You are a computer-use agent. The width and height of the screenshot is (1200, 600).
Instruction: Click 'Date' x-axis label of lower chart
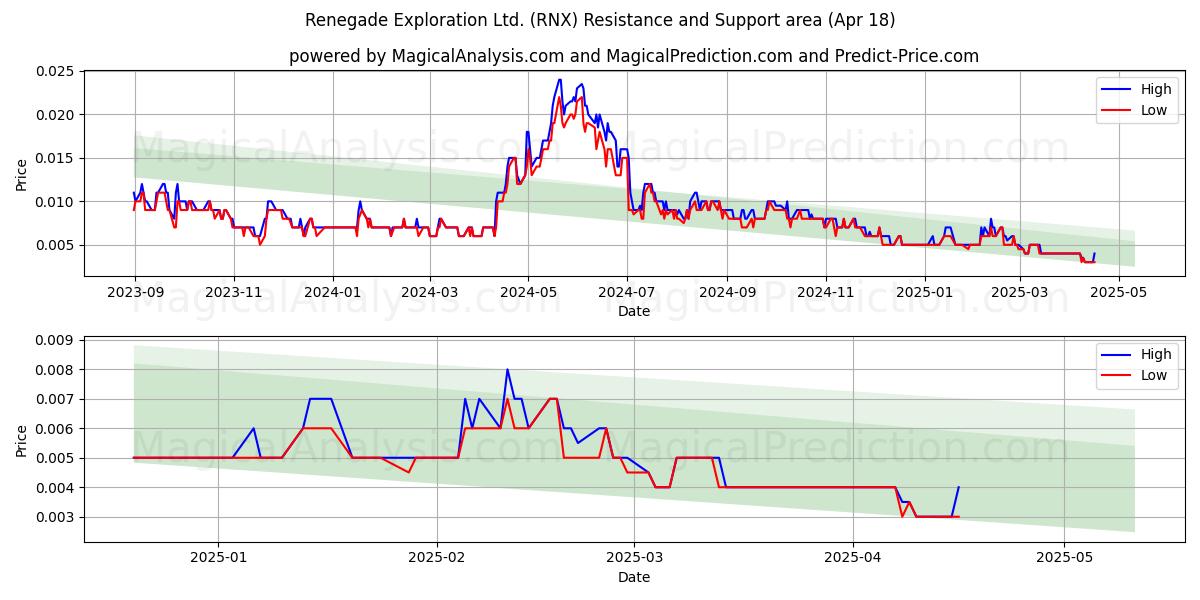634,577
